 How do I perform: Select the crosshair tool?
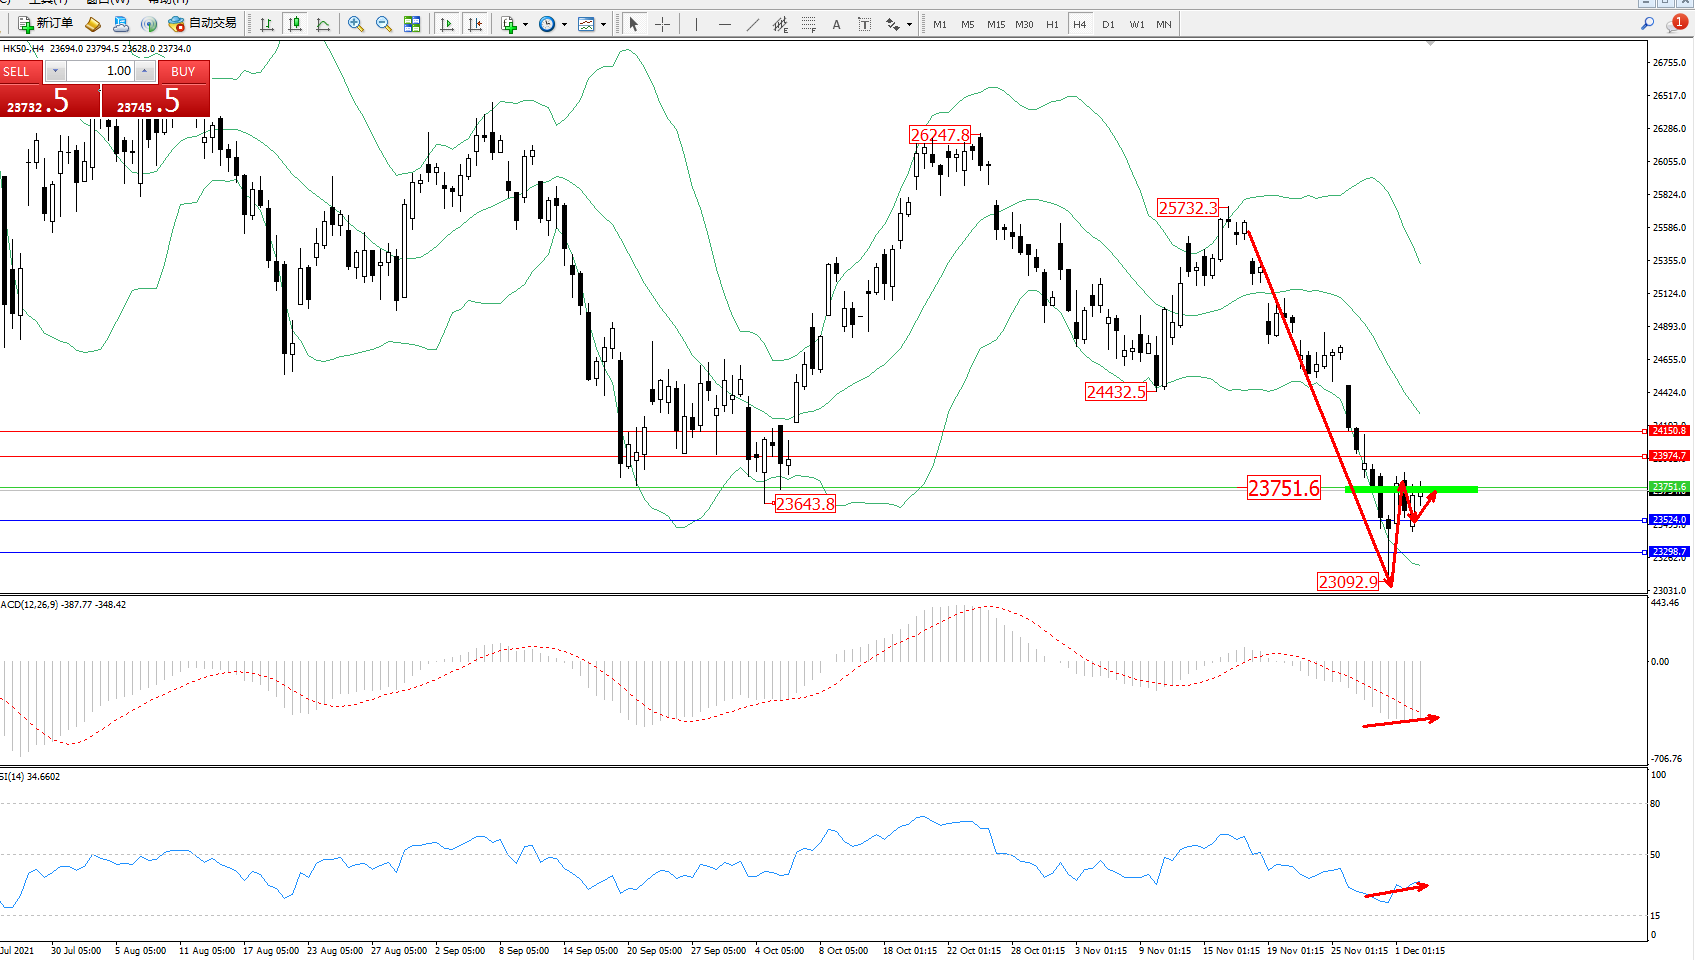click(x=662, y=24)
